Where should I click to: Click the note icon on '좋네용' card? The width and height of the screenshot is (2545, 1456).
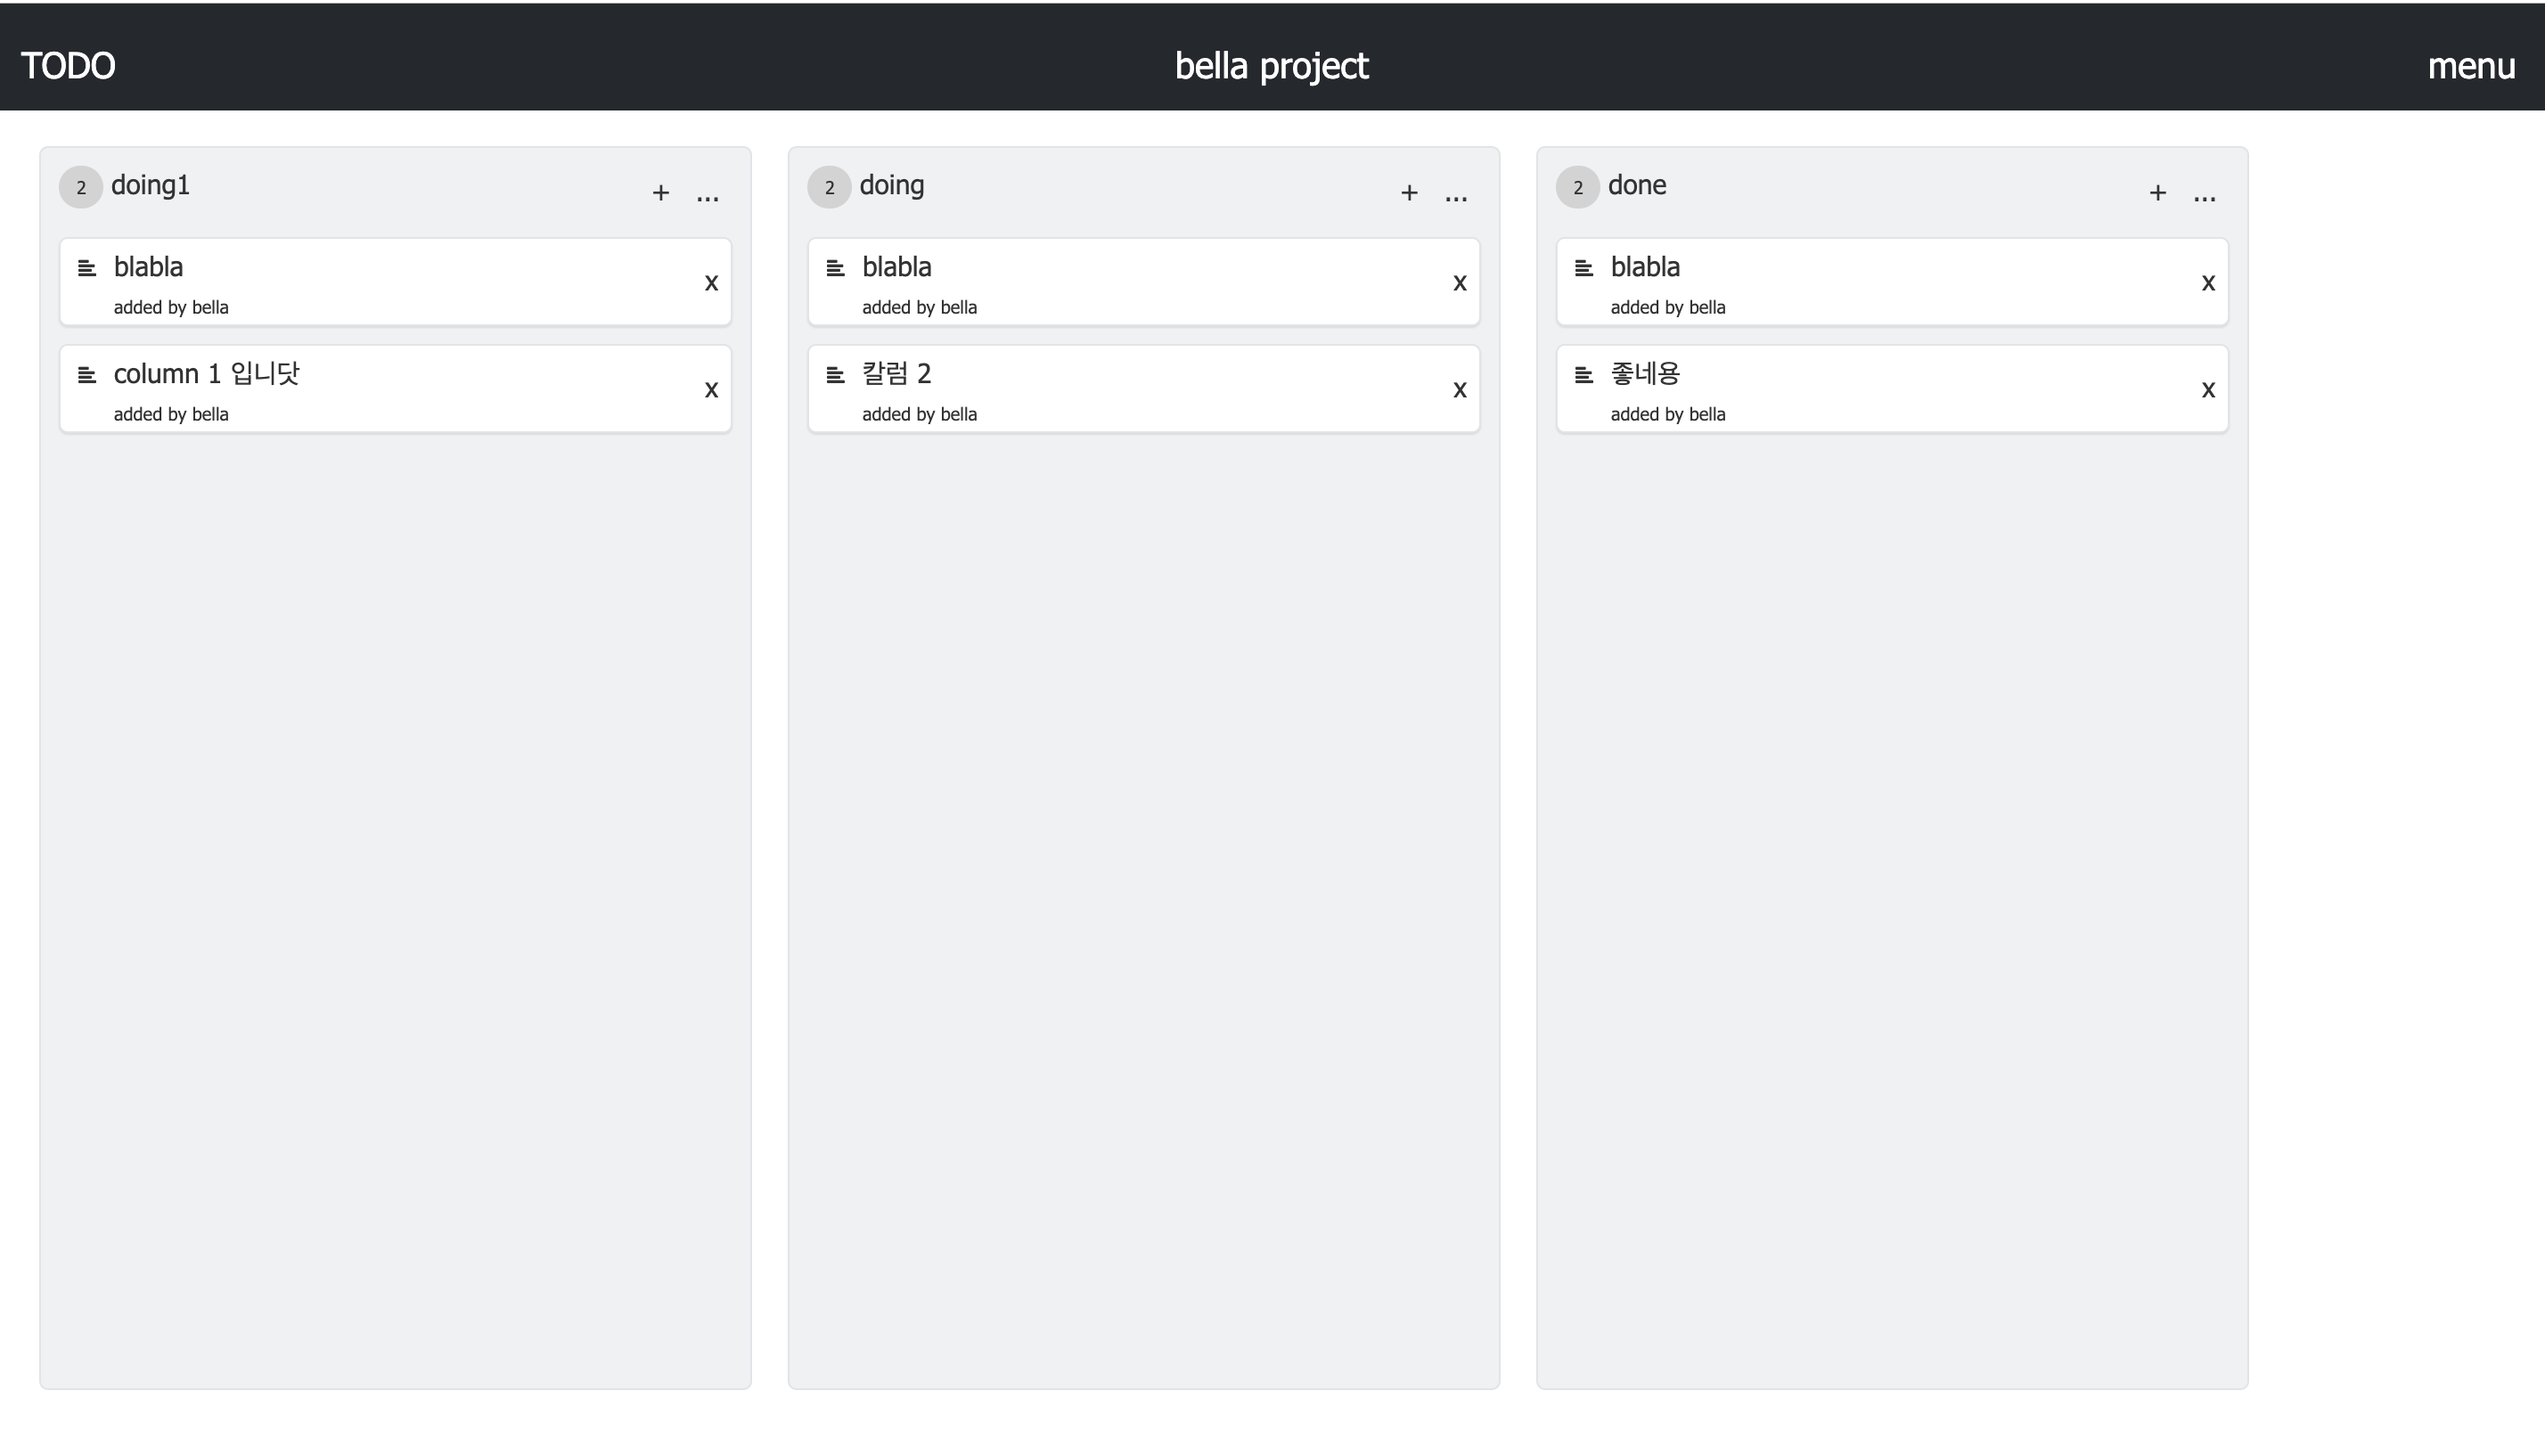(1583, 375)
